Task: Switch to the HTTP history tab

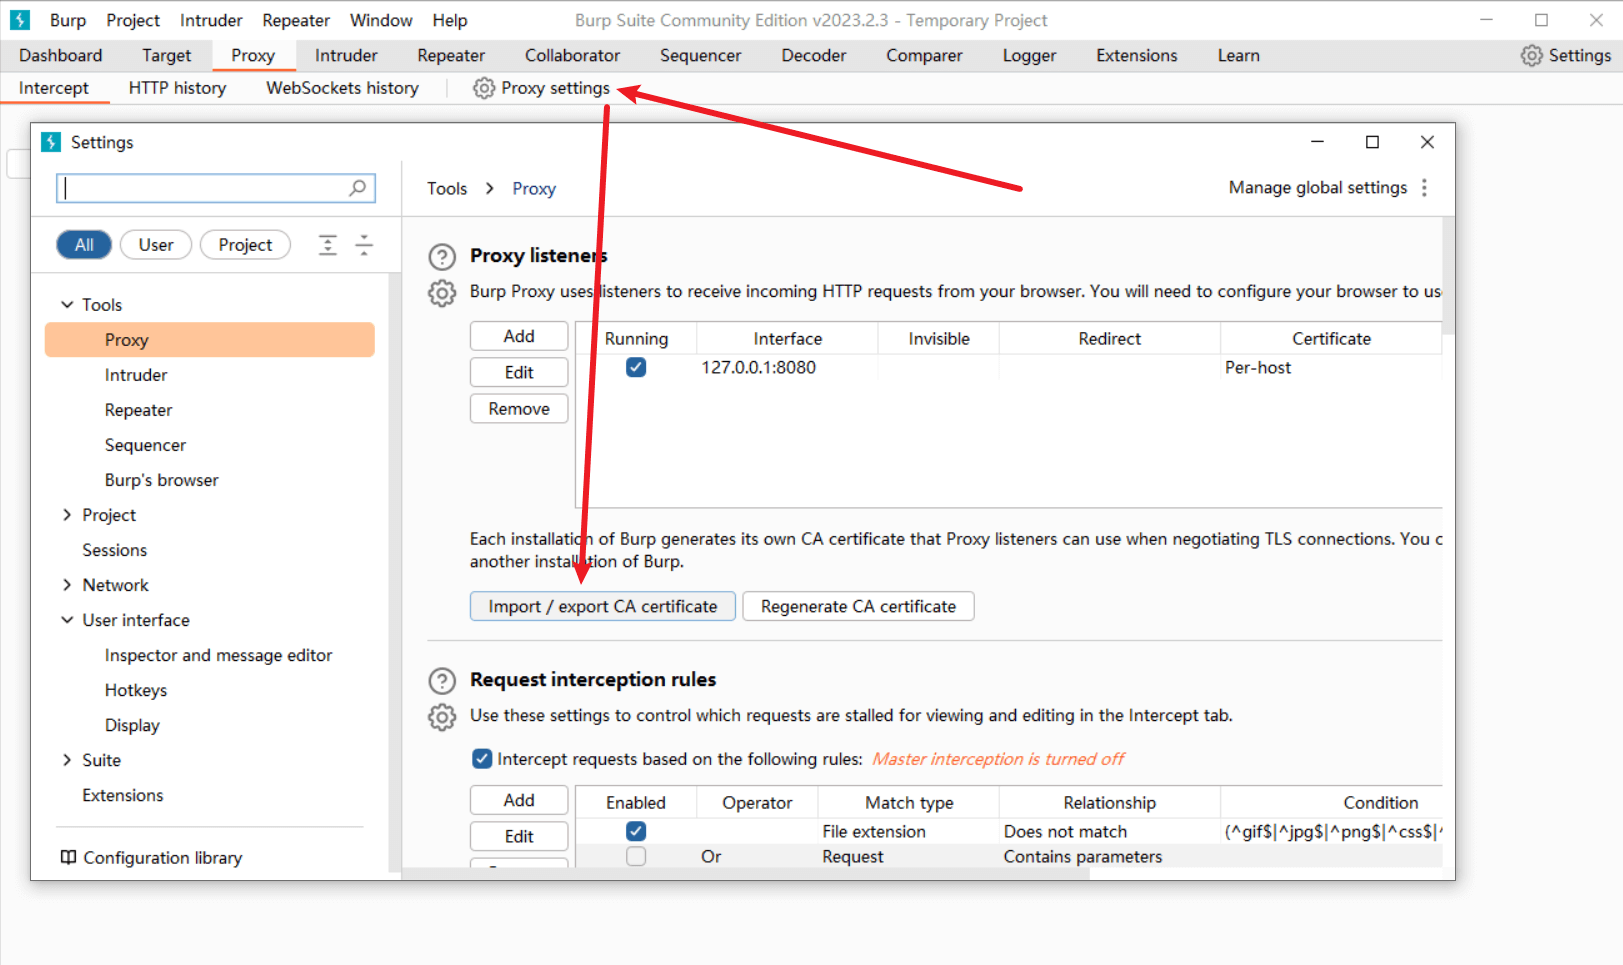Action: pos(177,88)
